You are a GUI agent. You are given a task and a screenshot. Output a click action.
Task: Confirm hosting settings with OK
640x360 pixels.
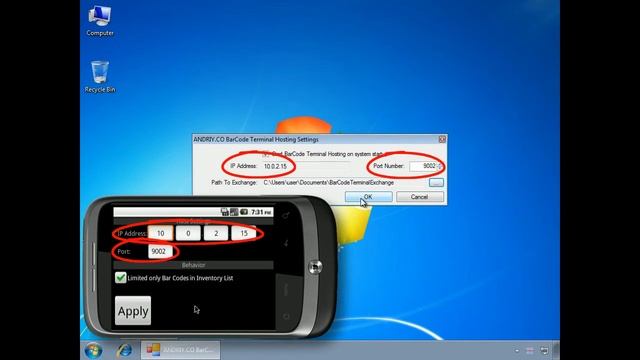(369, 197)
